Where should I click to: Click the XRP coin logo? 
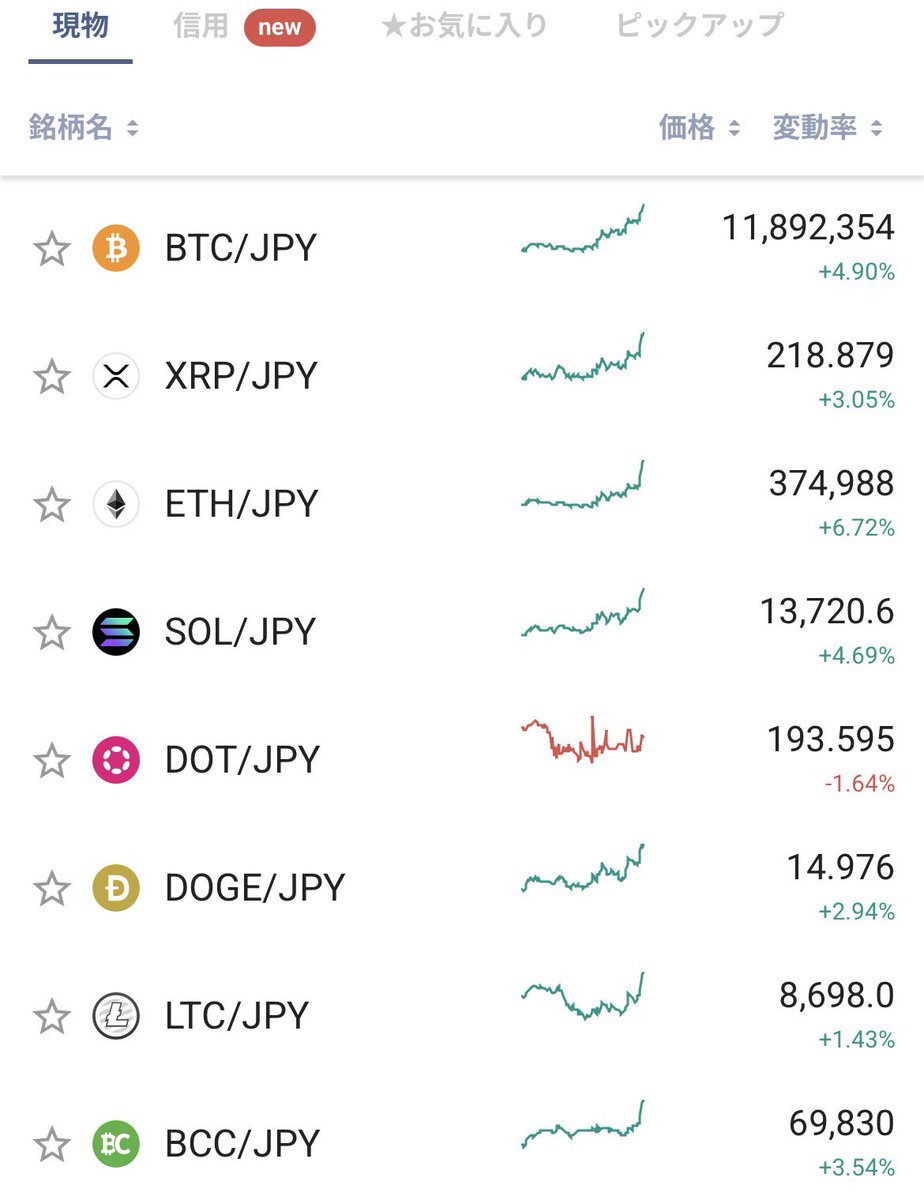116,376
